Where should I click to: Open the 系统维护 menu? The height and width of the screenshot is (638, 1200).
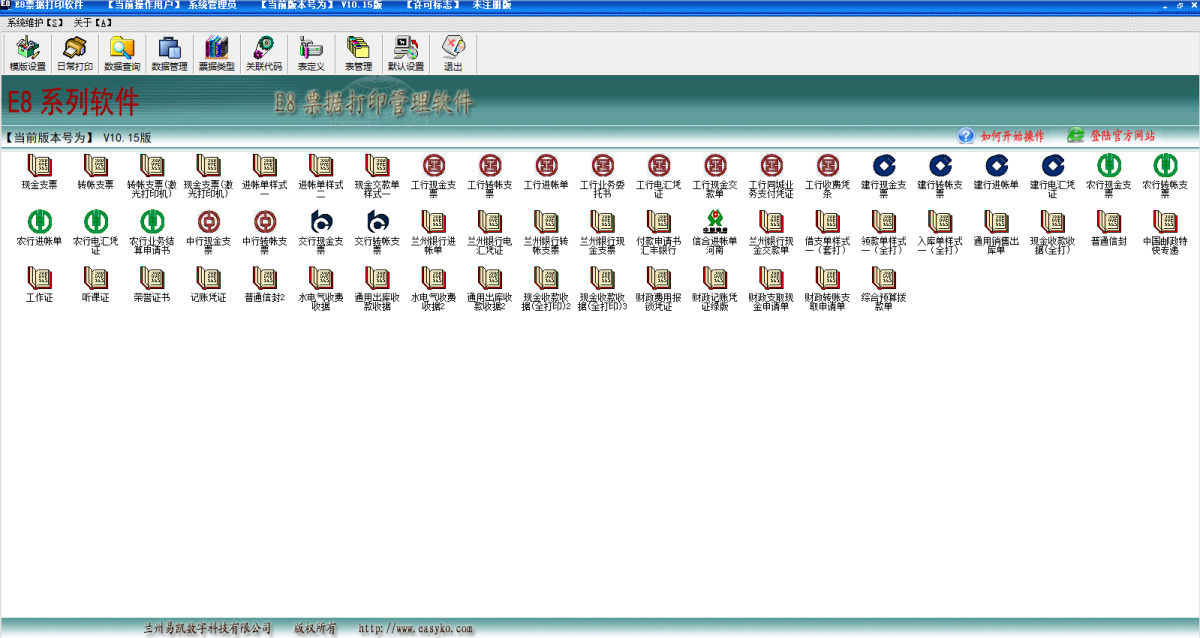[35, 21]
